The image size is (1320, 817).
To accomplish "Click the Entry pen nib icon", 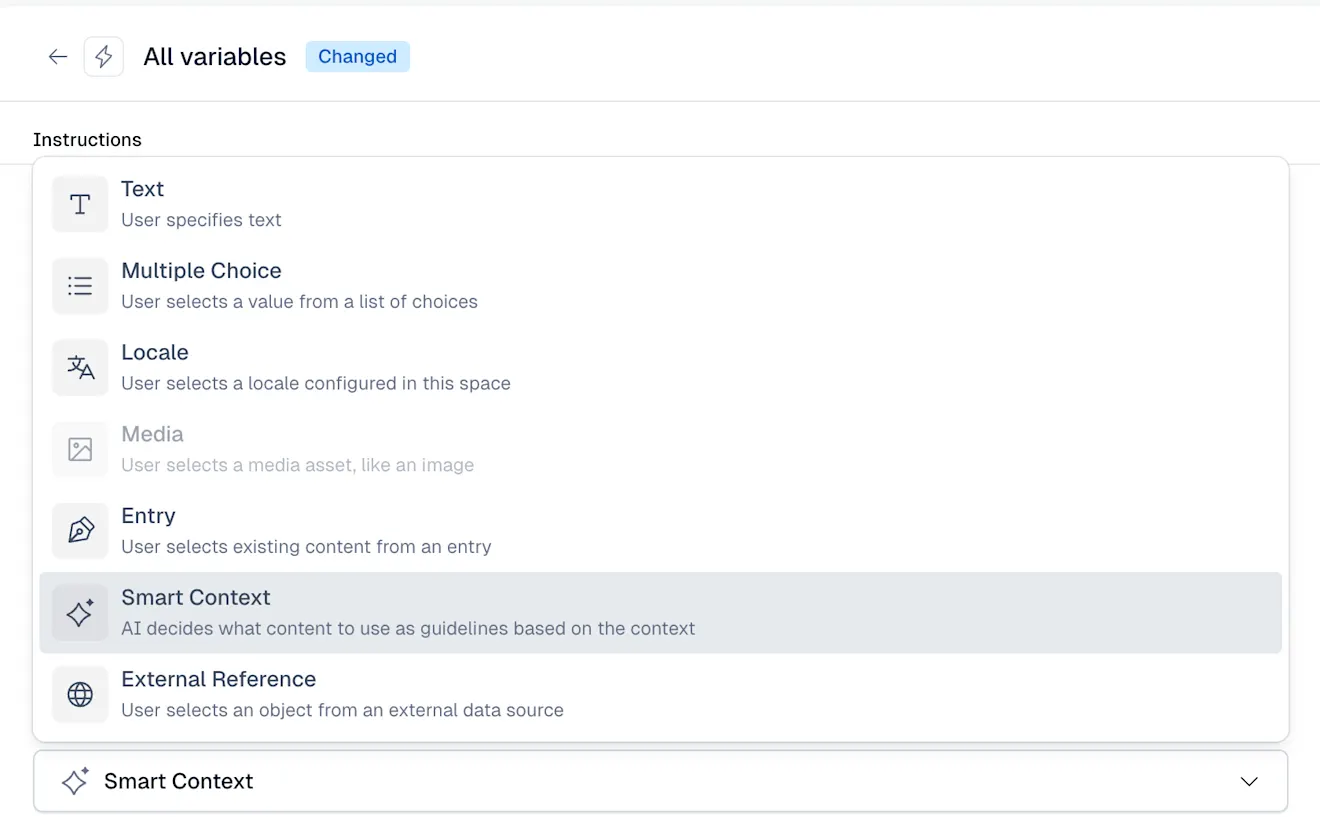I will coord(80,531).
